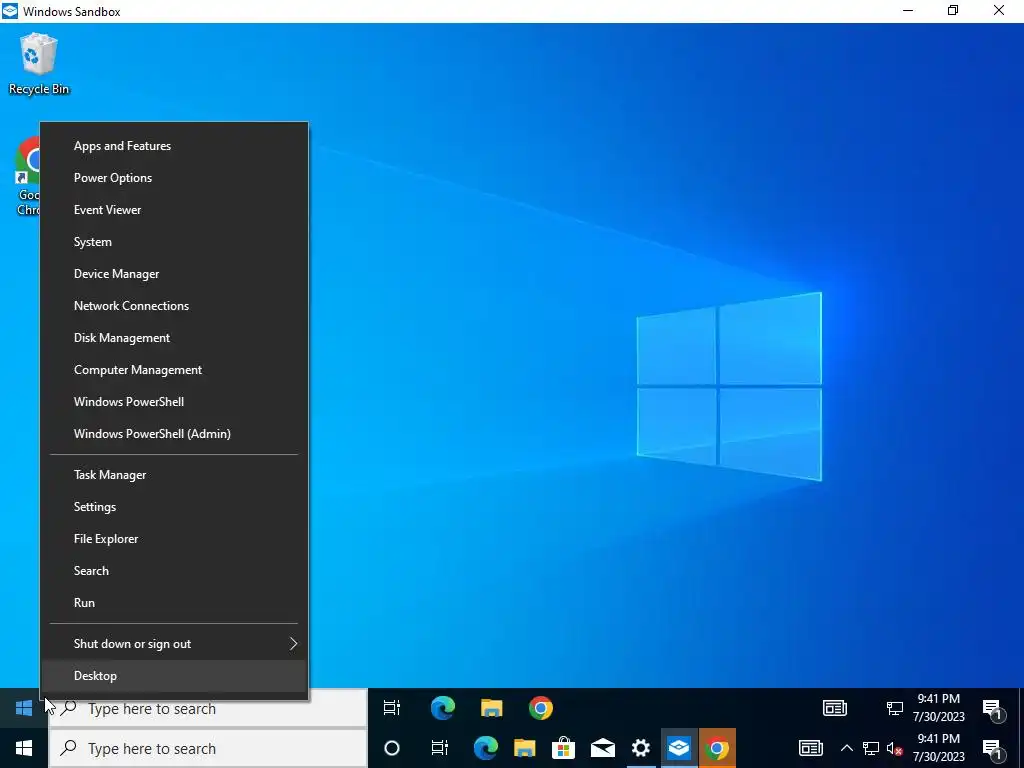Click the host network tray icon
The width and height of the screenshot is (1024, 768).
871,748
